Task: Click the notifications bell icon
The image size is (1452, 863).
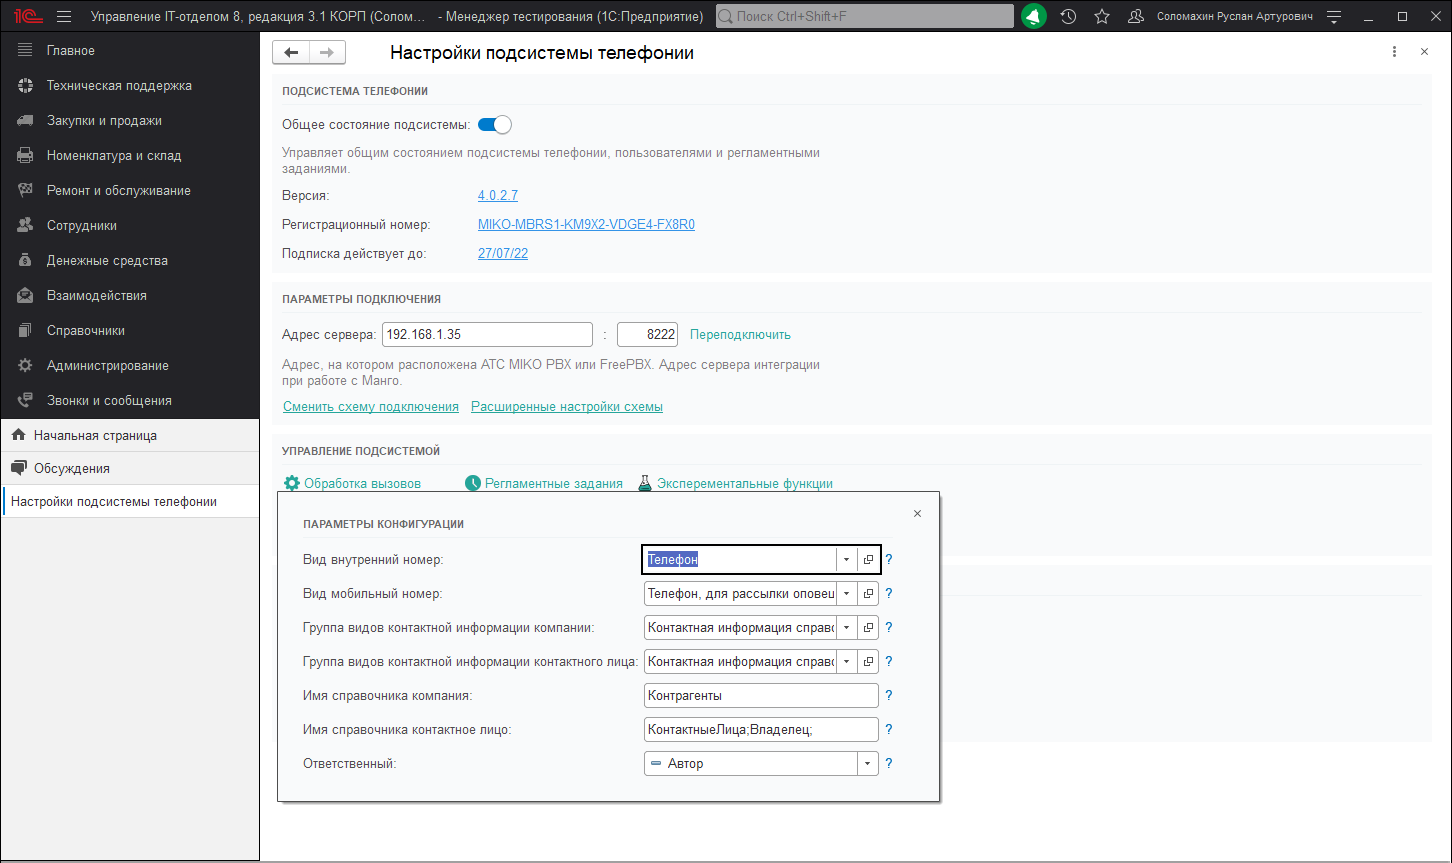Action: point(1034,17)
